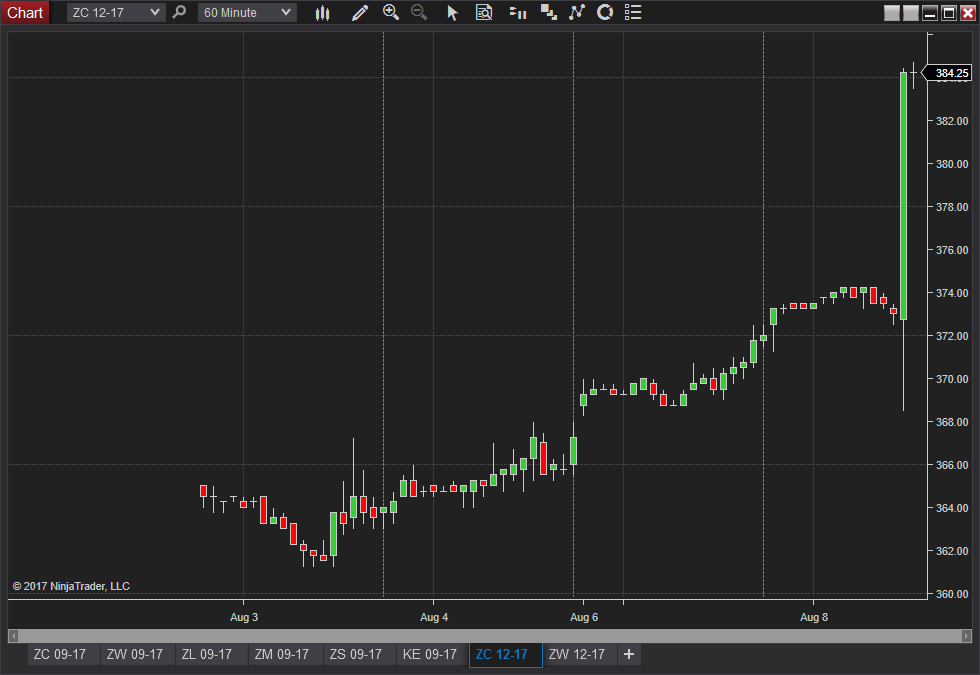Open the chart trader icon

pyautogui.click(x=518, y=12)
